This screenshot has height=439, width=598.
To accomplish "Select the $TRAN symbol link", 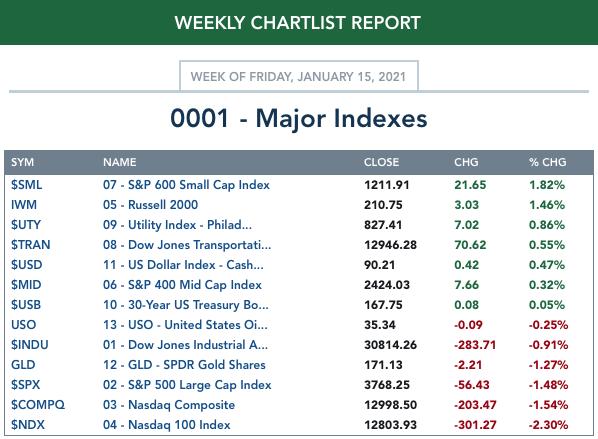I will pyautogui.click(x=31, y=245).
